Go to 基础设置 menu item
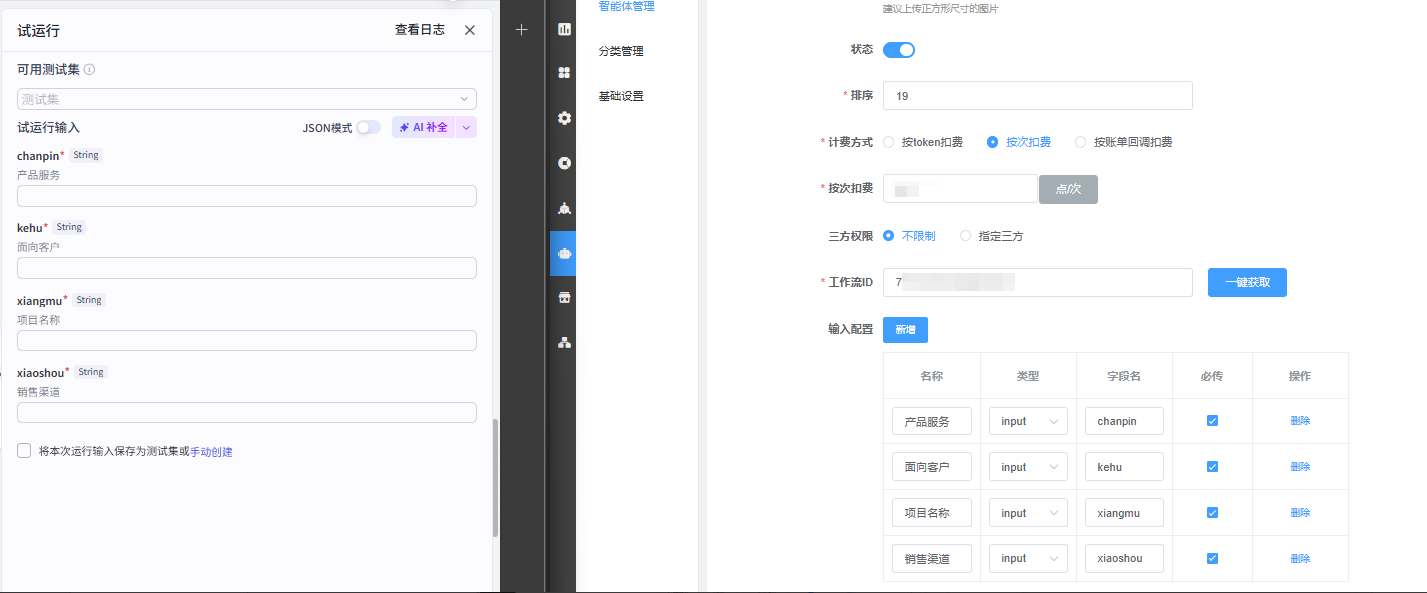 click(621, 96)
